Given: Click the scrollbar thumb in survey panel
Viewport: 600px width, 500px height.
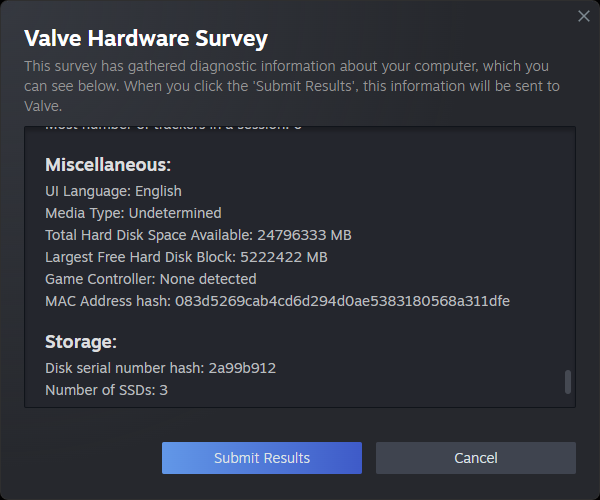Looking at the screenshot, I should point(568,382).
